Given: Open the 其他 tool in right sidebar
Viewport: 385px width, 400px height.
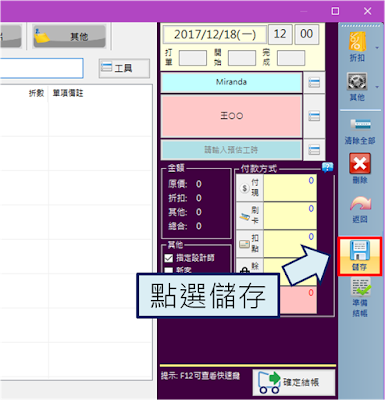Looking at the screenshot, I should [357, 87].
